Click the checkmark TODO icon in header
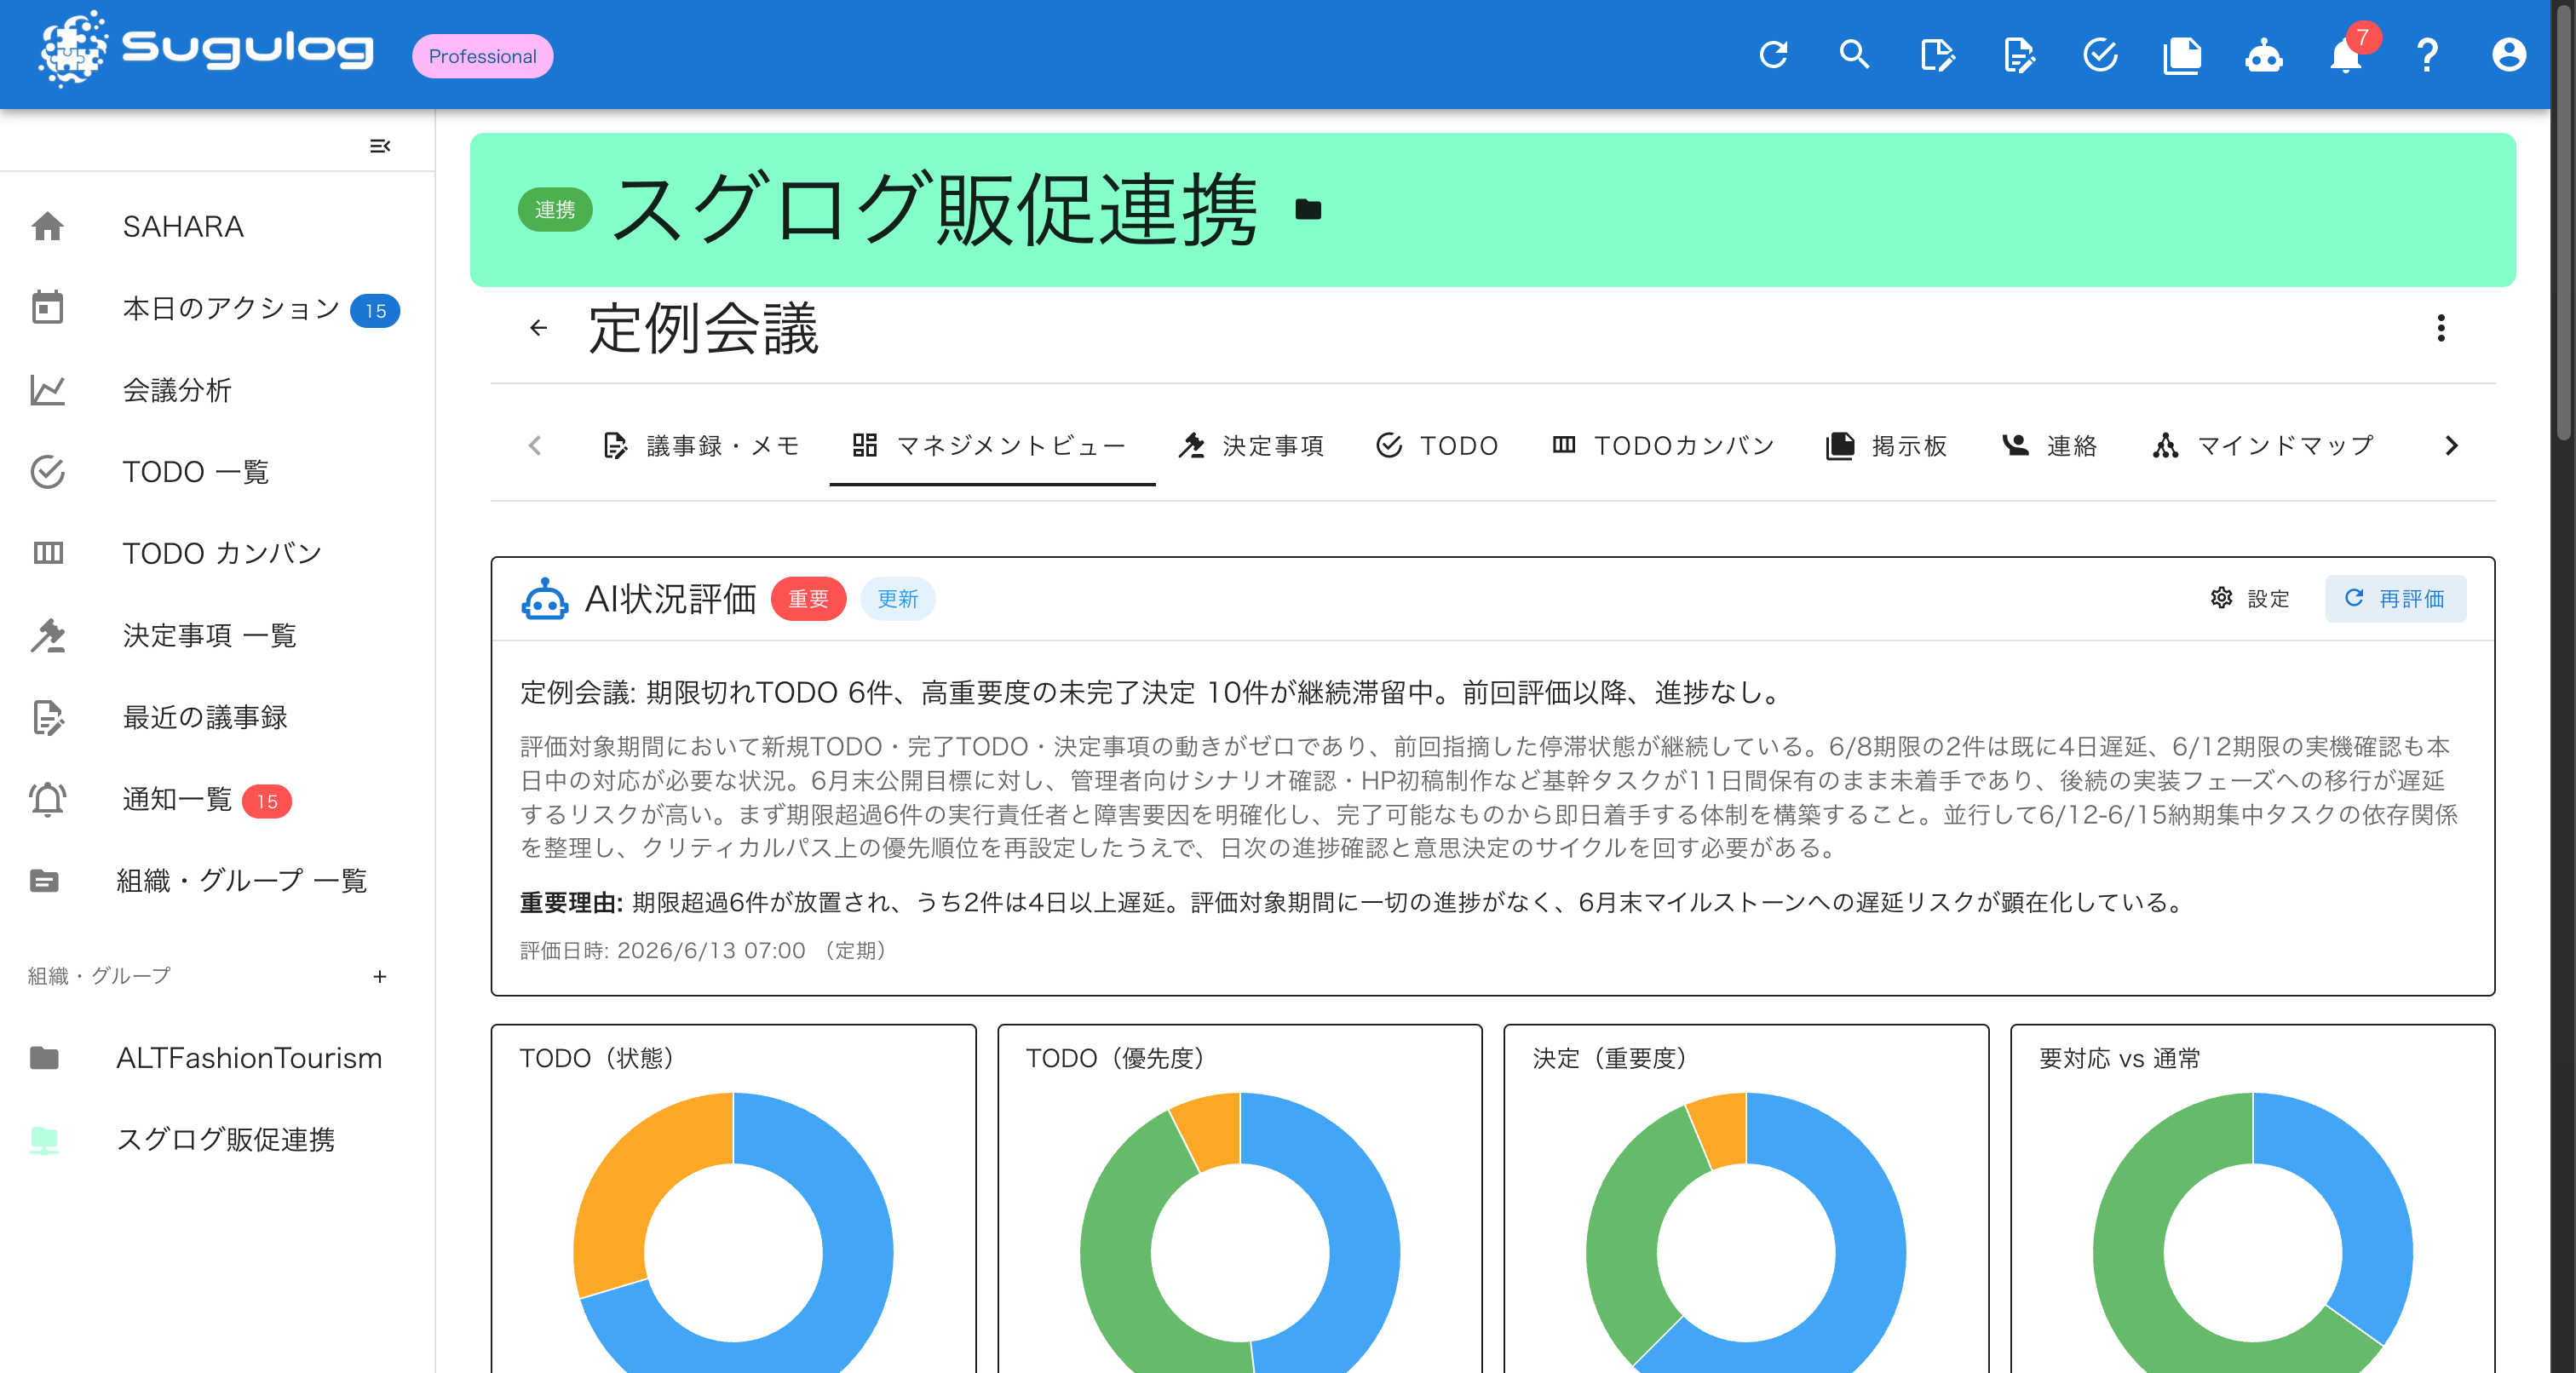Image resolution: width=2576 pixels, height=1373 pixels. click(2100, 55)
